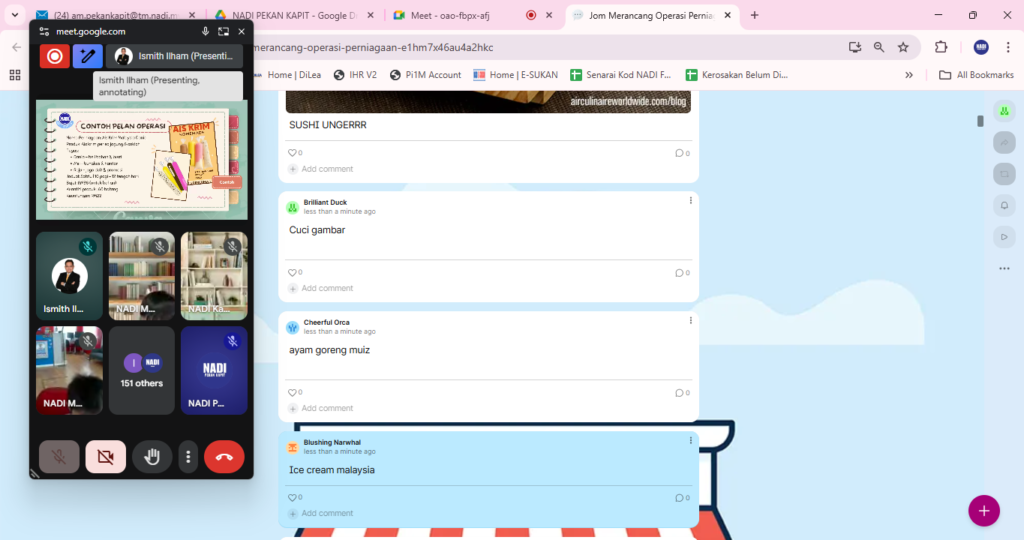This screenshot has height=540, width=1024.
Task: Bookmark this page with the star icon
Action: [903, 47]
